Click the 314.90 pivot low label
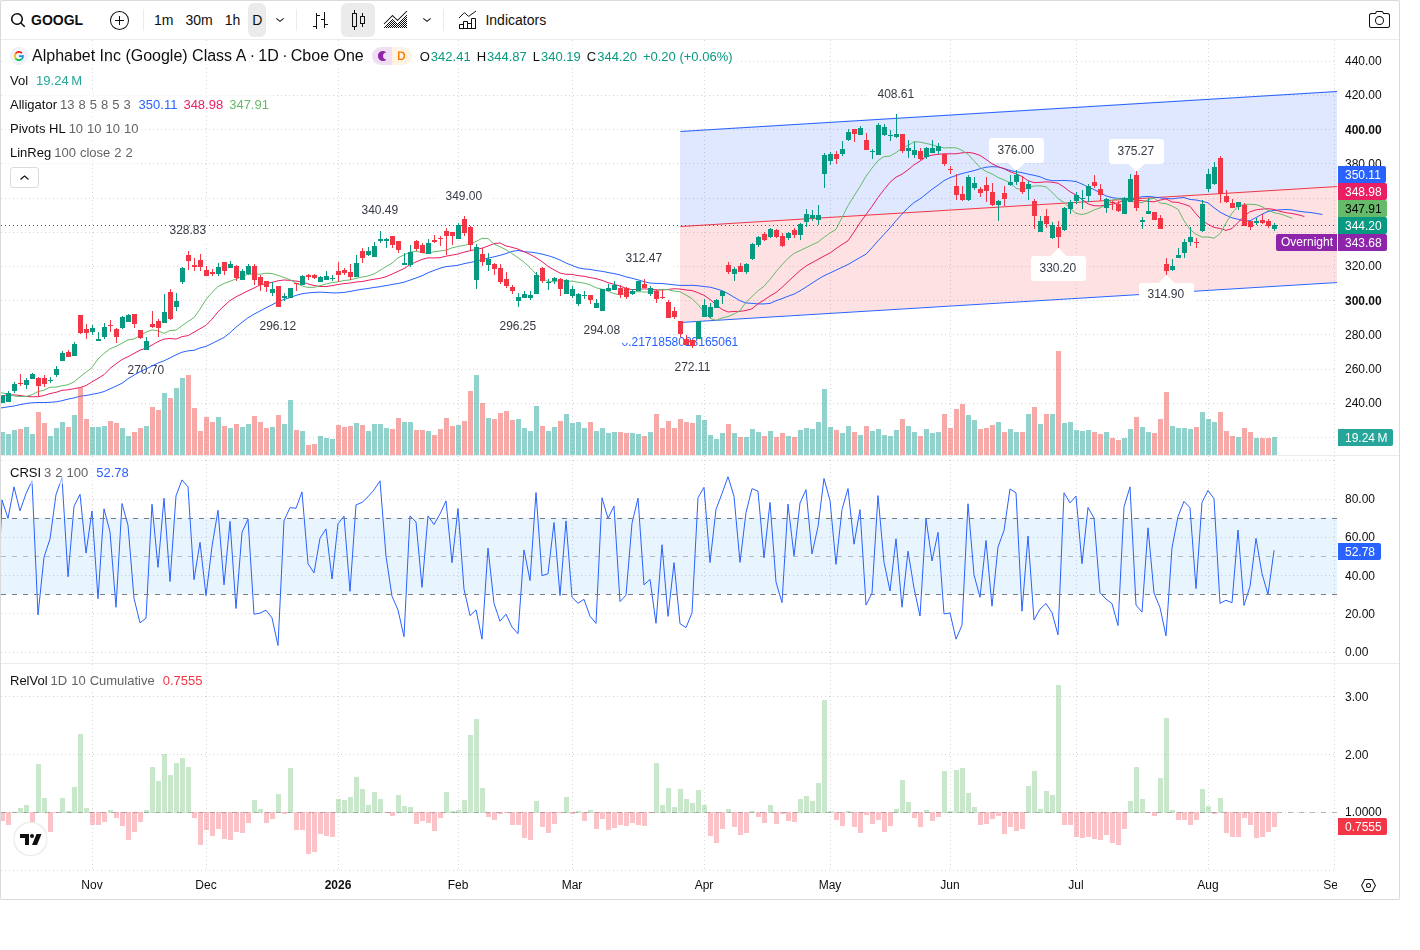1420x950 pixels. coord(1166,294)
